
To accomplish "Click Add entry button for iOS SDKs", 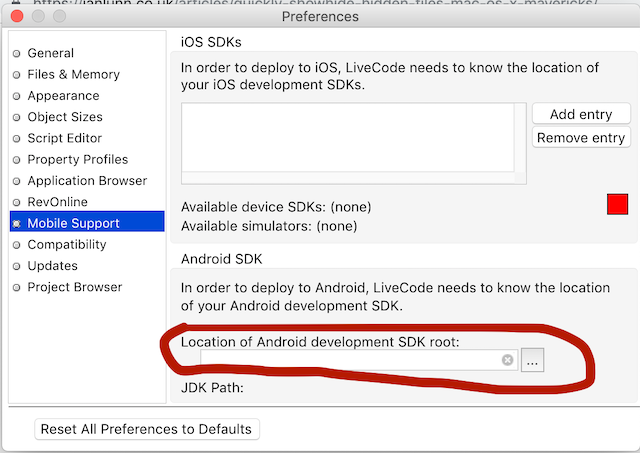I will click(x=581, y=114).
